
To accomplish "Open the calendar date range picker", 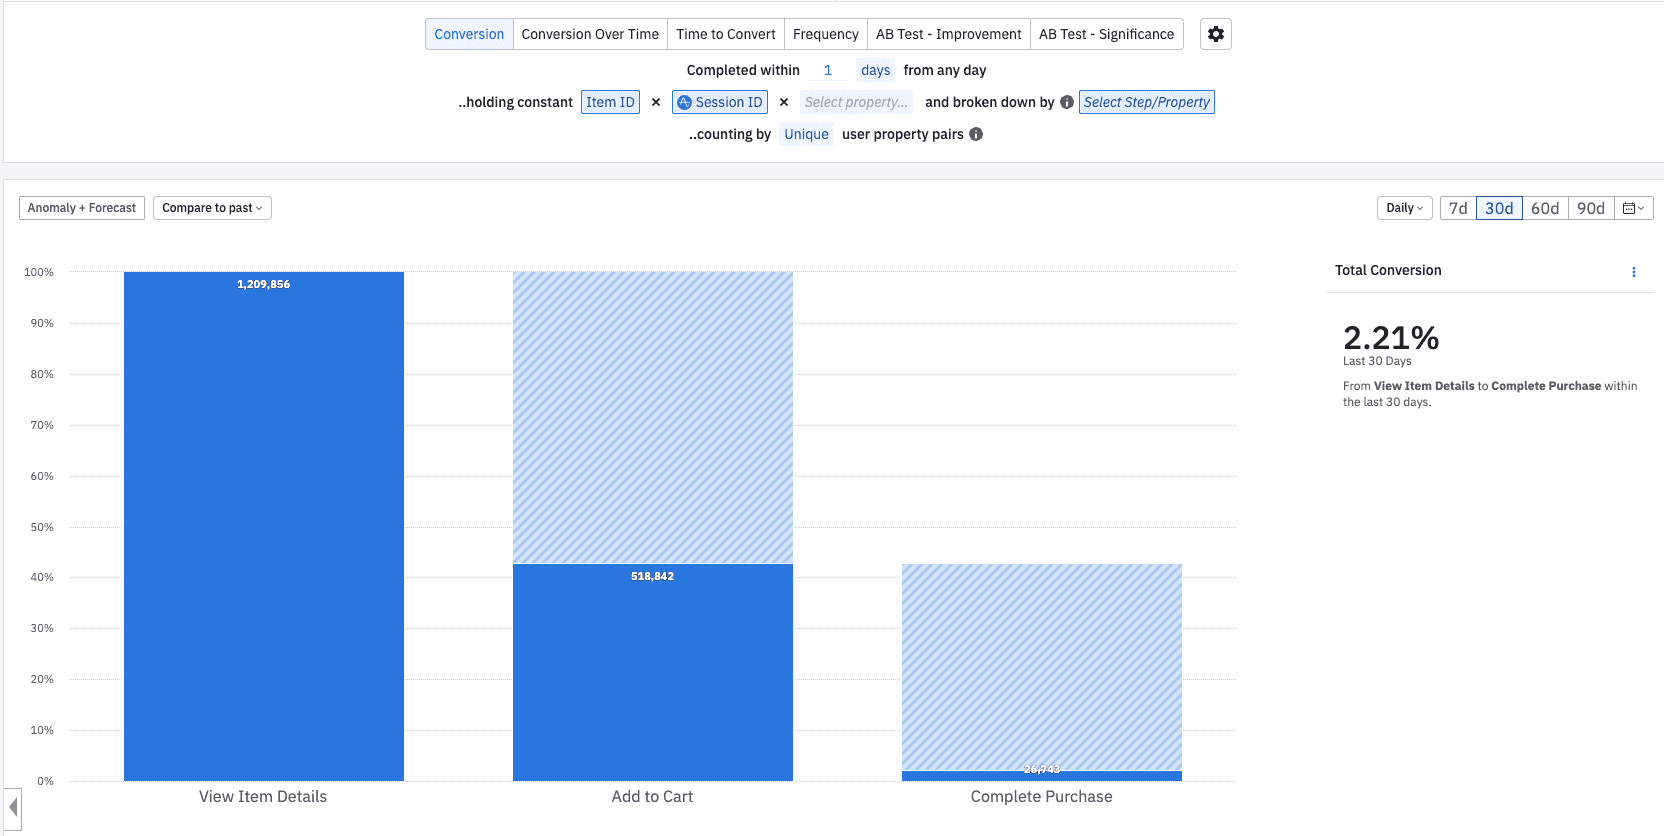I will 1633,208.
